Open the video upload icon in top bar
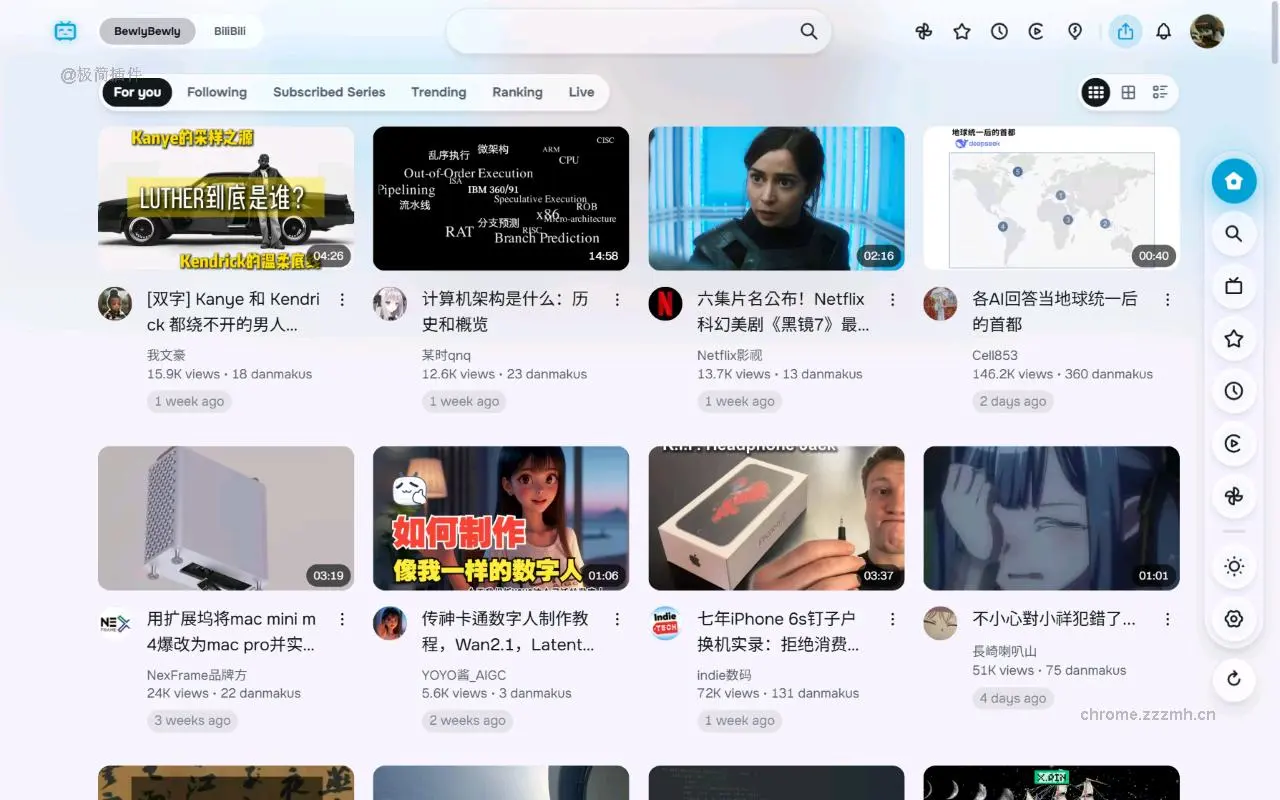Screen dimensions: 1280x800 pyautogui.click(x=1125, y=31)
